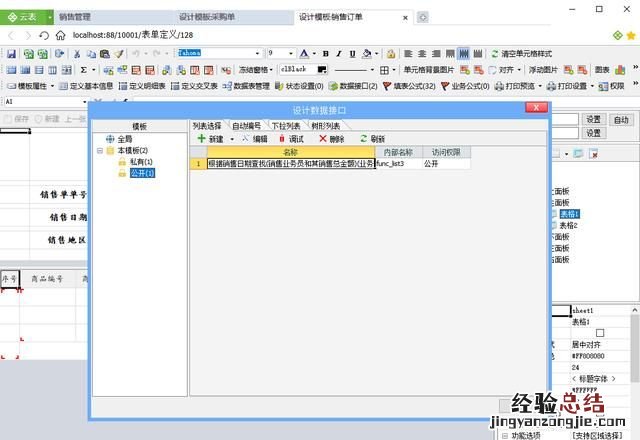Collapse the 本模板(2) tree node
640x440 pixels.
[x=100, y=151]
